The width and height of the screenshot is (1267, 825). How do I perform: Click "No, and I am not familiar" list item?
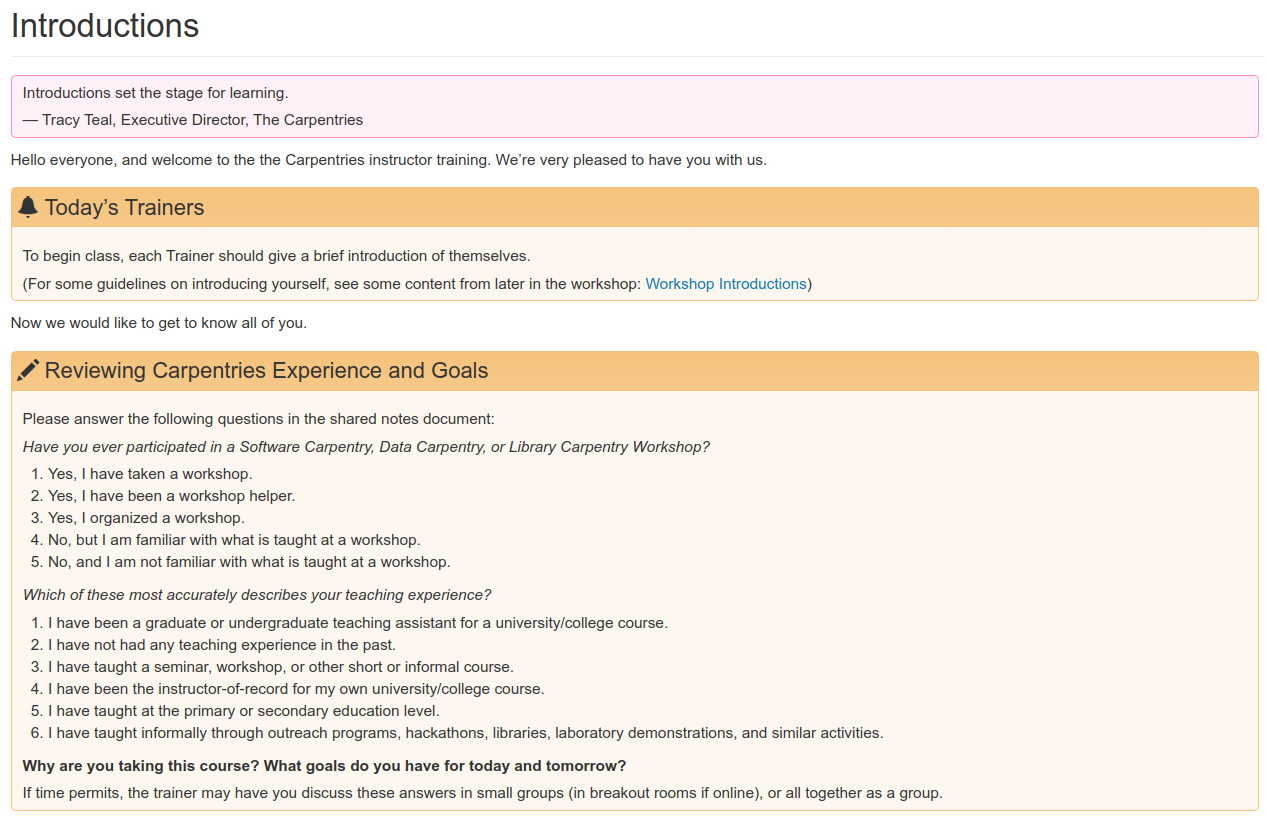point(249,562)
